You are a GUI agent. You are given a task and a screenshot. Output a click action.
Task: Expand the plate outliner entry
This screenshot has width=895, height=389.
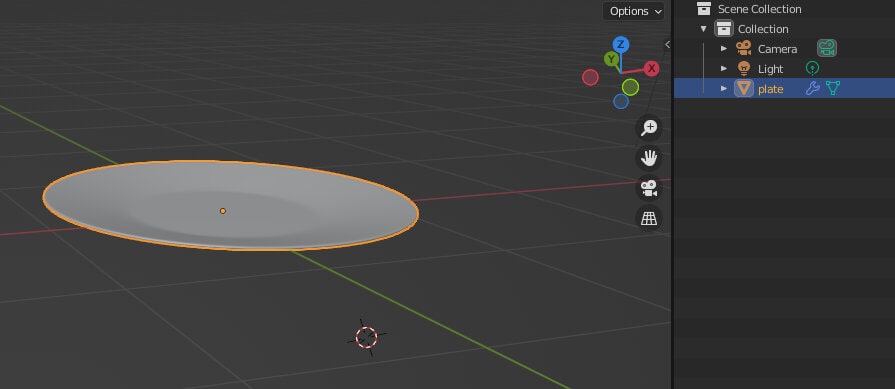724,88
